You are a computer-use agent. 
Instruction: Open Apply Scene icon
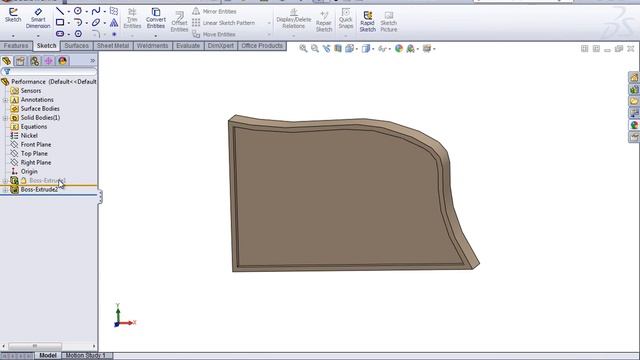pos(411,49)
